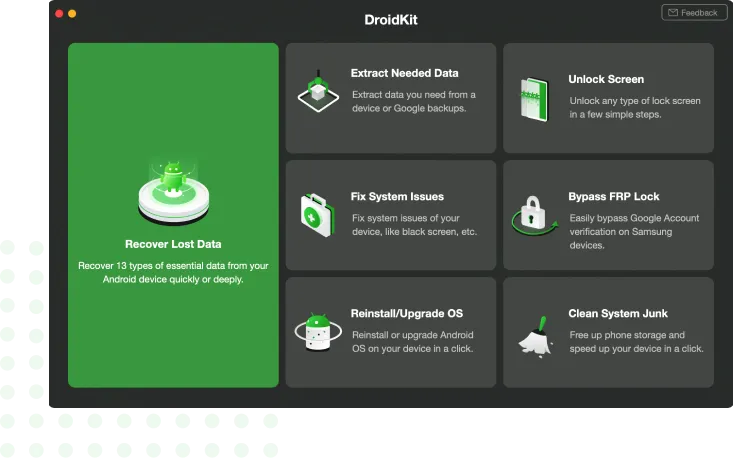The image size is (733, 458).
Task: Open the Recover Lost Data title
Action: tap(173, 244)
